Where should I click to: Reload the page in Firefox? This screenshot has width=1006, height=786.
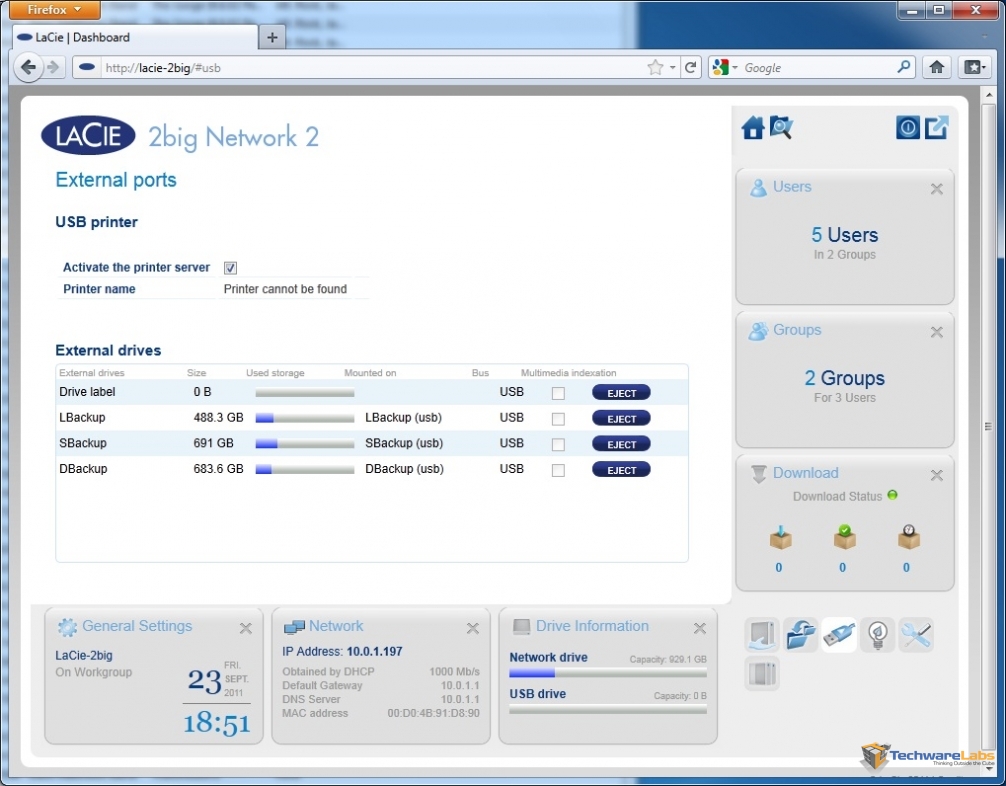(x=690, y=67)
